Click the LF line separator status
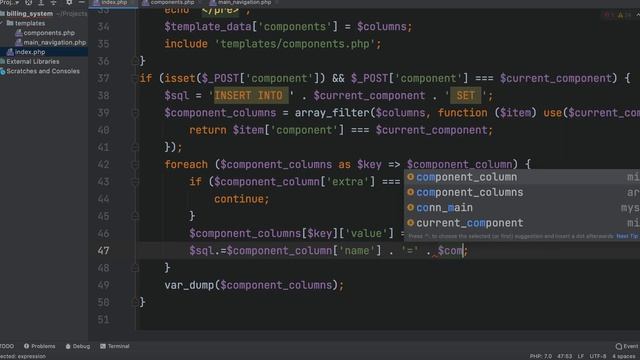640x360 pixels. [x=581, y=356]
